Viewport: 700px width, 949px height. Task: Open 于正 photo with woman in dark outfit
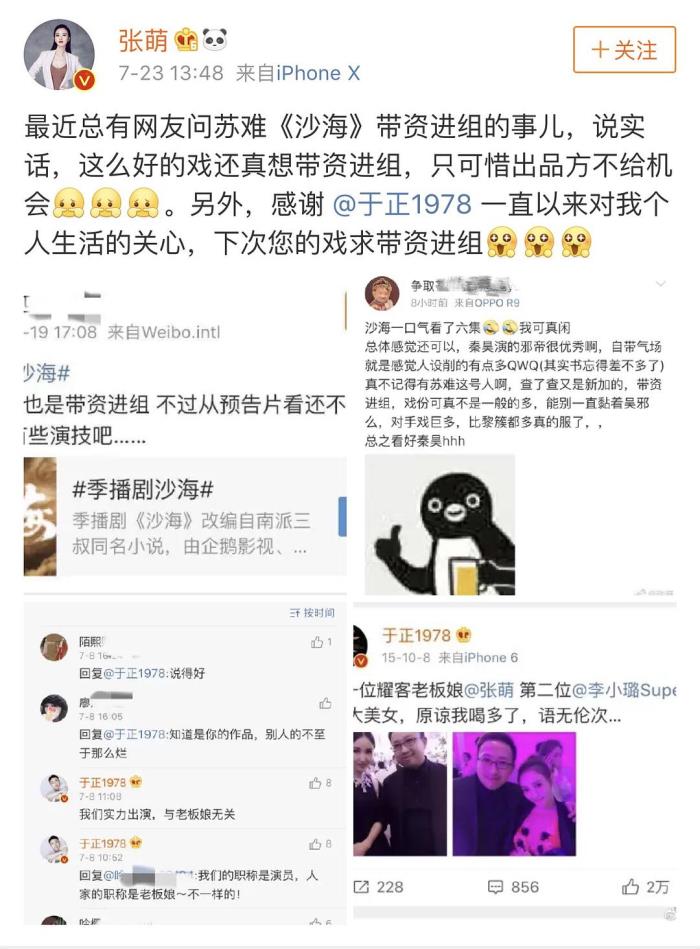point(400,793)
